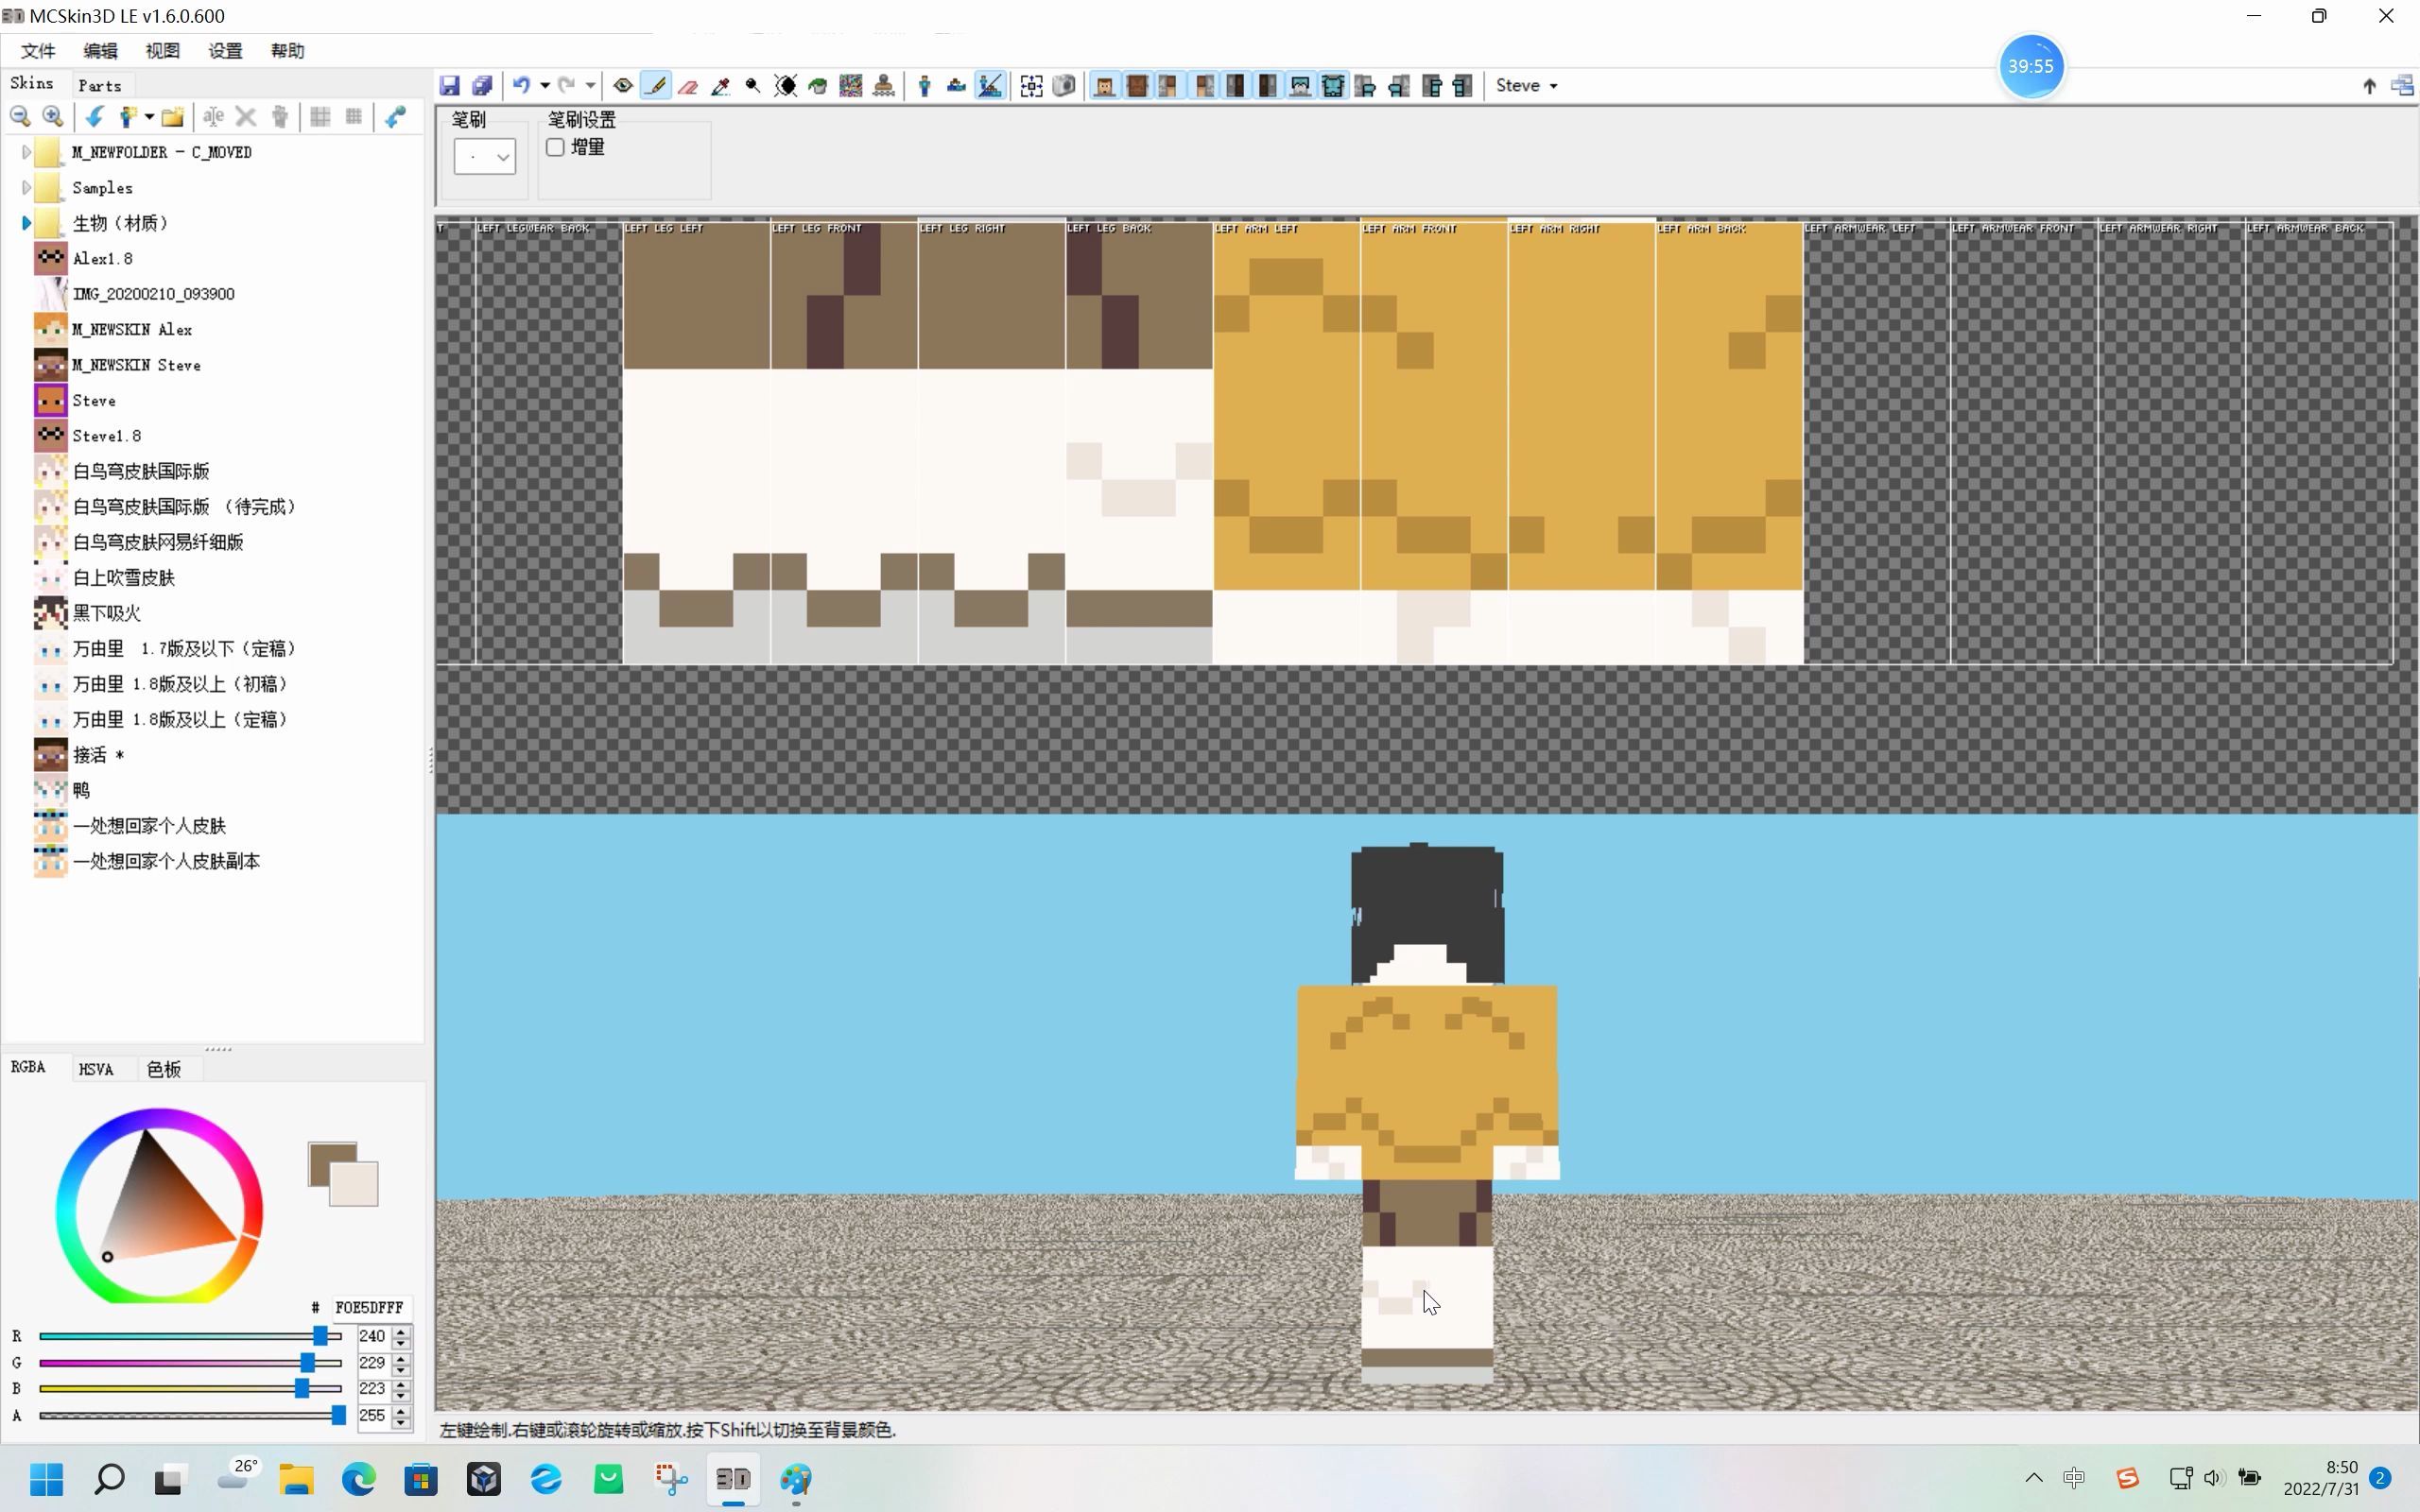This screenshot has width=2420, height=1512.
Task: Create a new skin with the figure icon
Action: click(127, 117)
